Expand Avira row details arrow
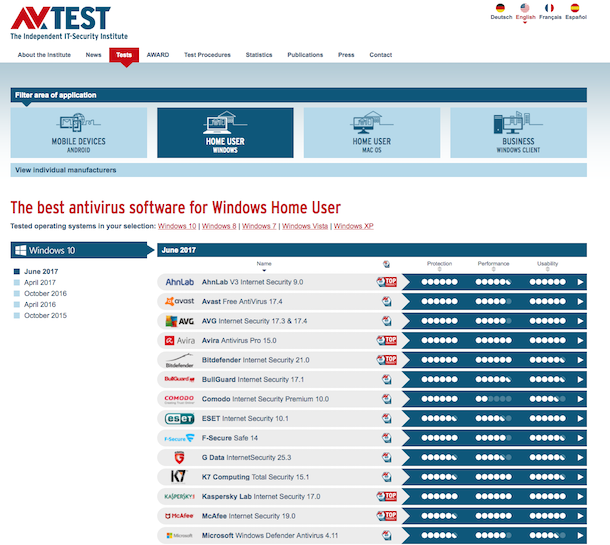The height and width of the screenshot is (545, 610). [580, 340]
